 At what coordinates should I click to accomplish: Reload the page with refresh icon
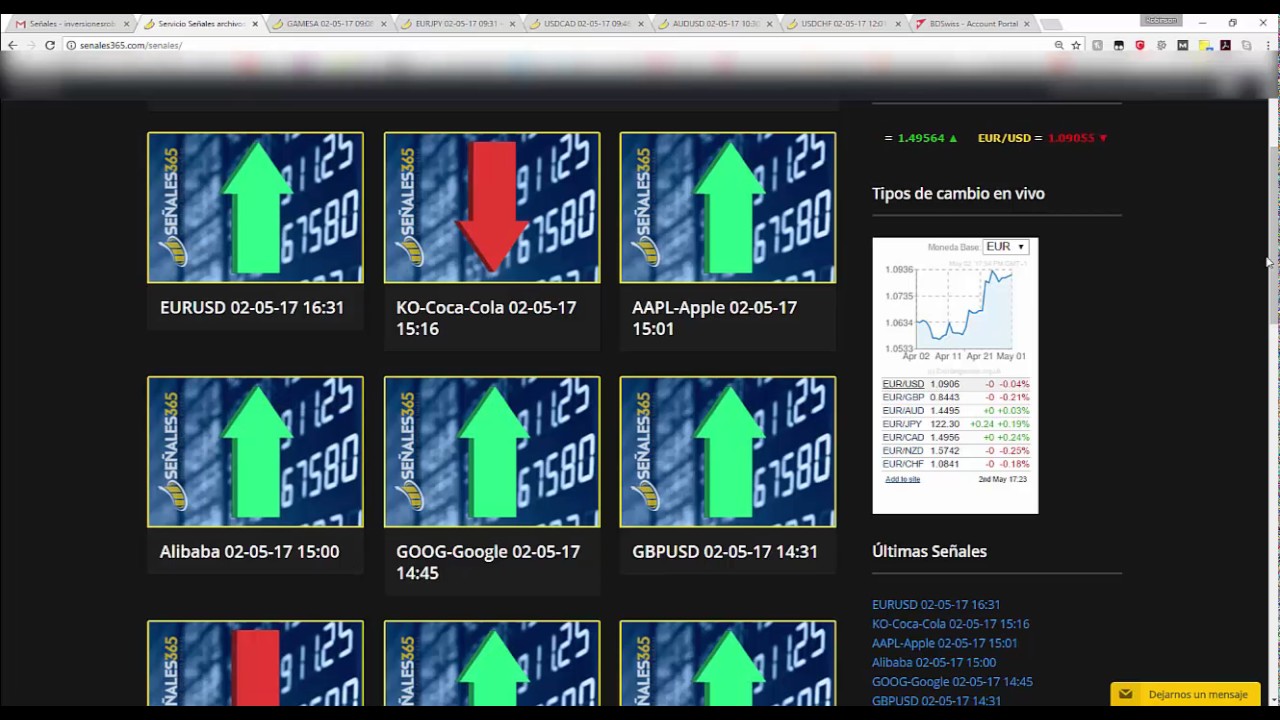tap(50, 45)
